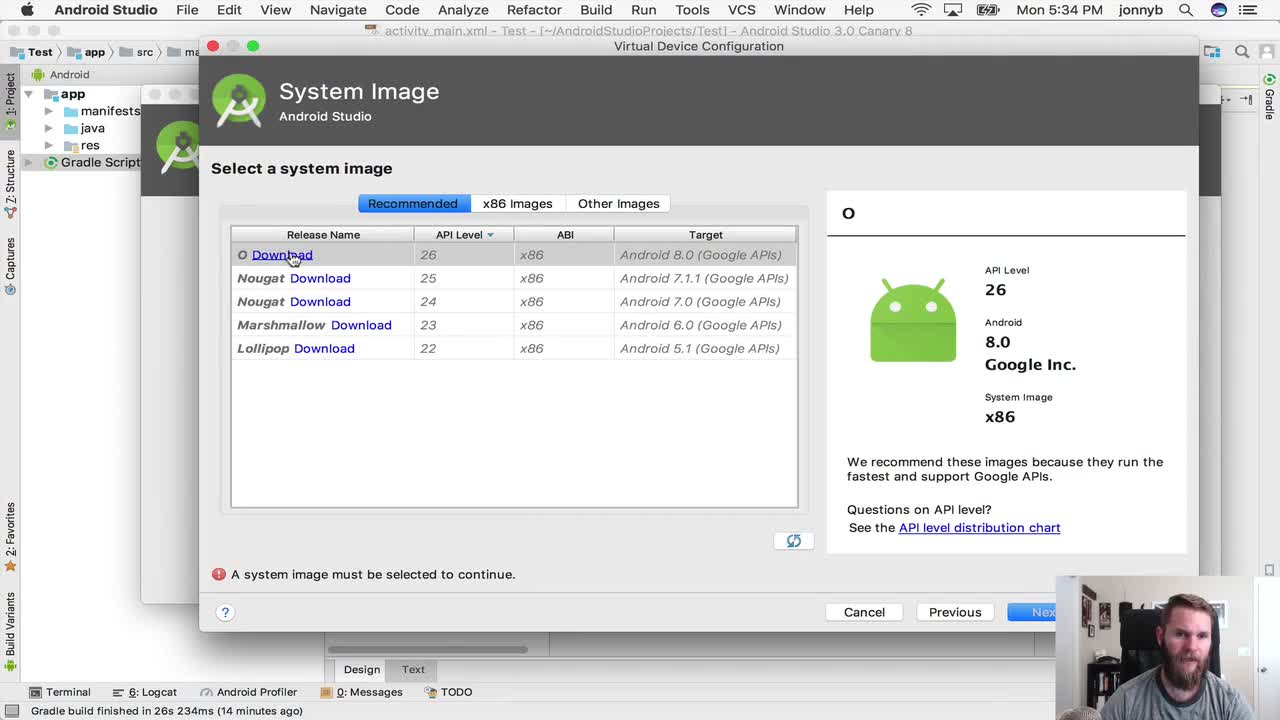The height and width of the screenshot is (720, 1280).
Task: Open the Wi-Fi status menu icon
Action: click(921, 10)
